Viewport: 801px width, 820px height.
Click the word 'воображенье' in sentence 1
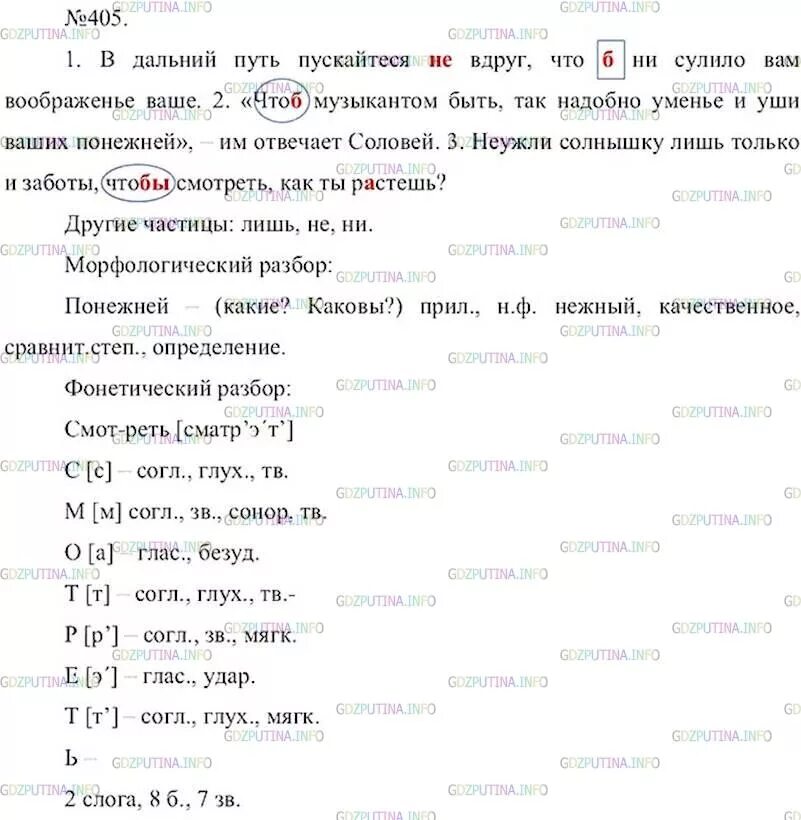point(70,101)
